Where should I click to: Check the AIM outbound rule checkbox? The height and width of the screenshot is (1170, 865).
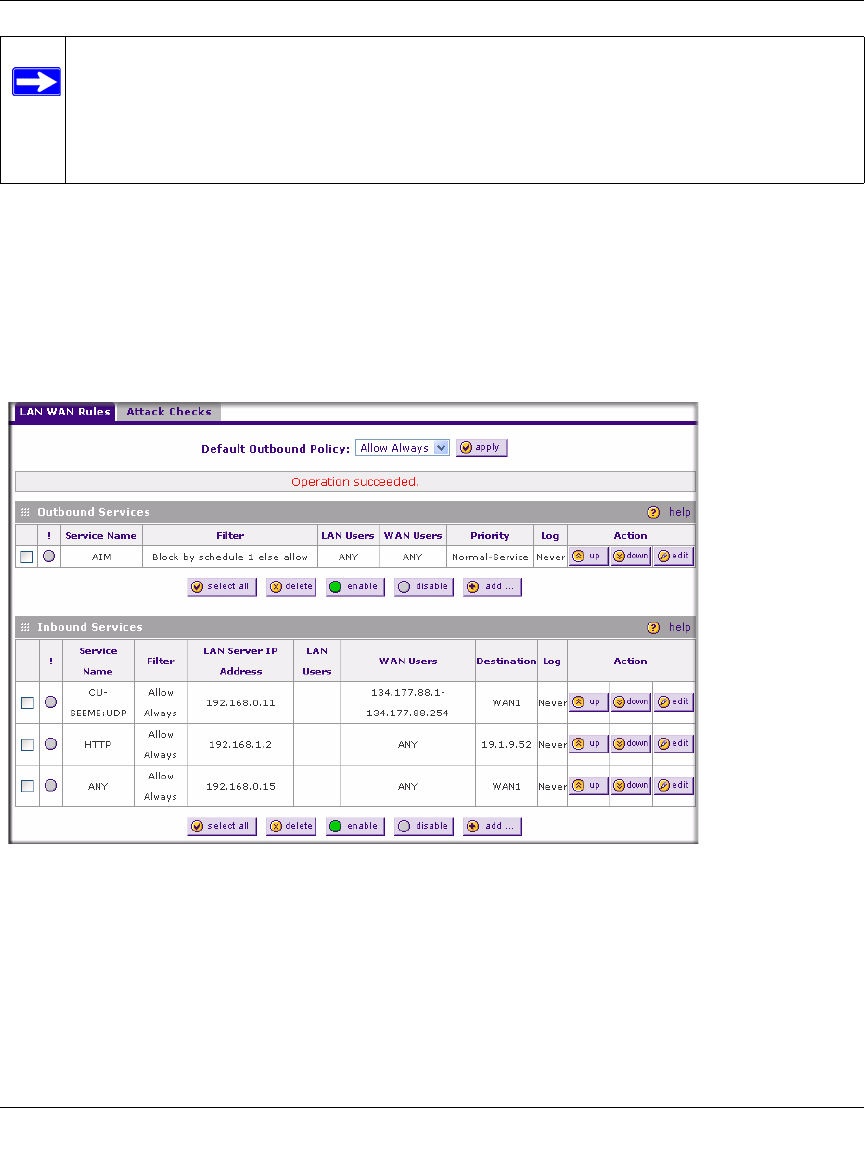coord(27,557)
